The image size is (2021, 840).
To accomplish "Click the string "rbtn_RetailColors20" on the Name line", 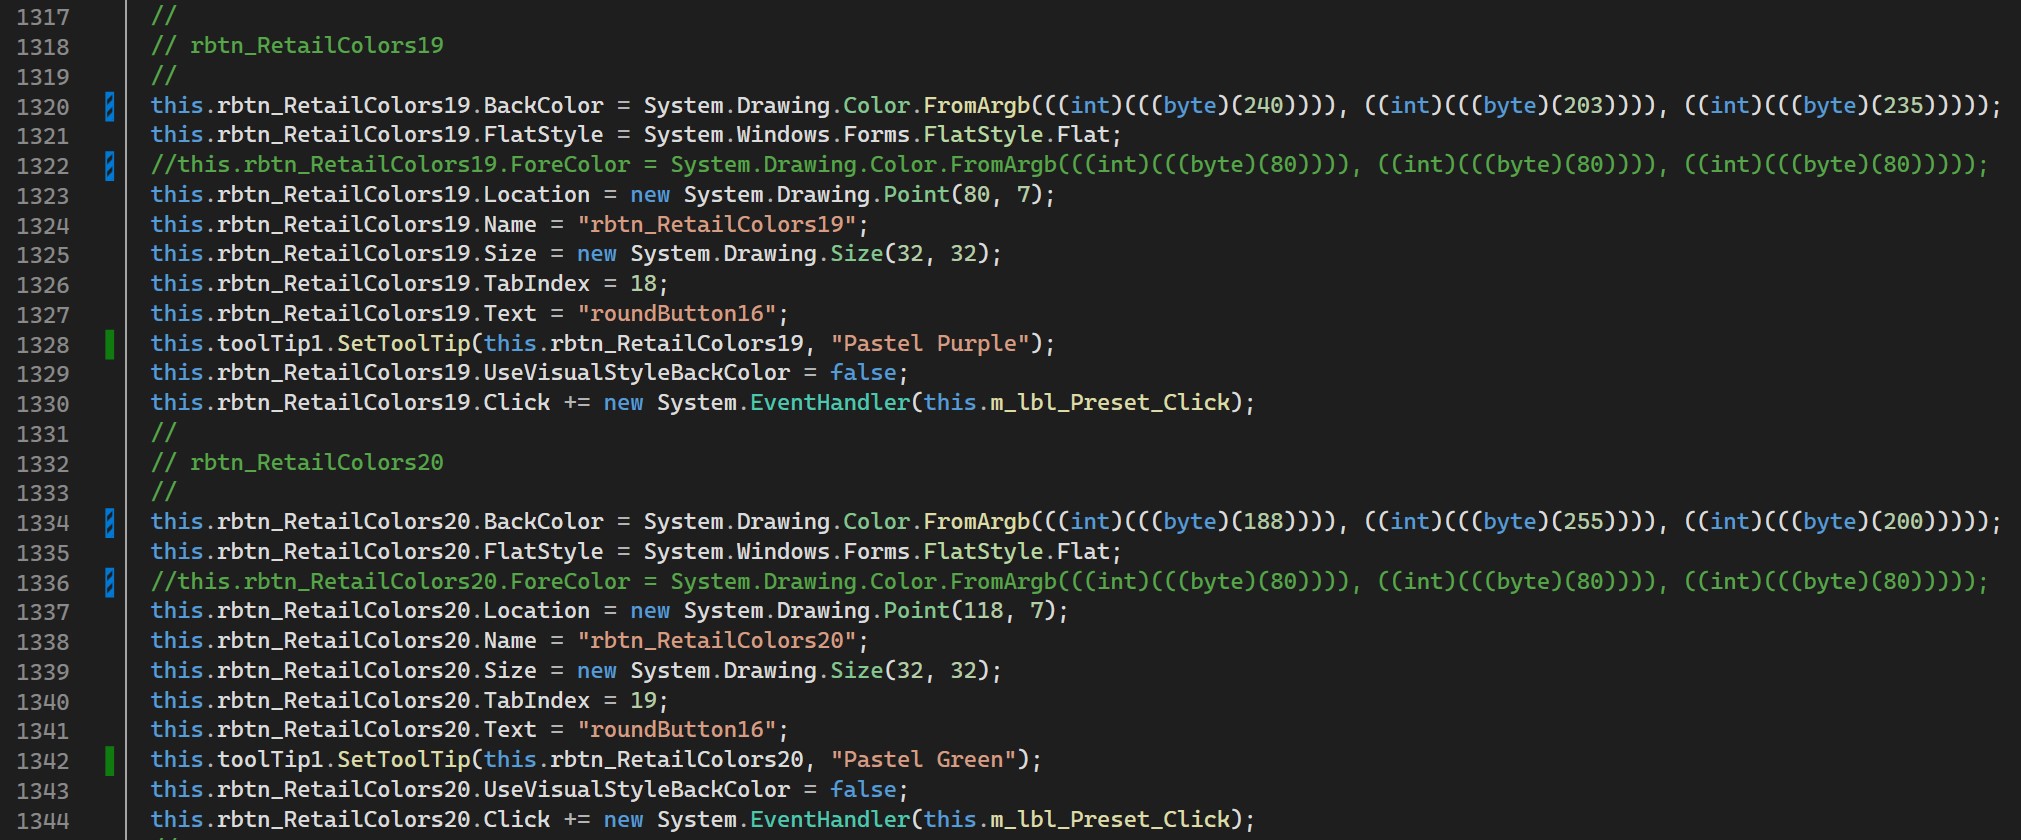I will (717, 641).
